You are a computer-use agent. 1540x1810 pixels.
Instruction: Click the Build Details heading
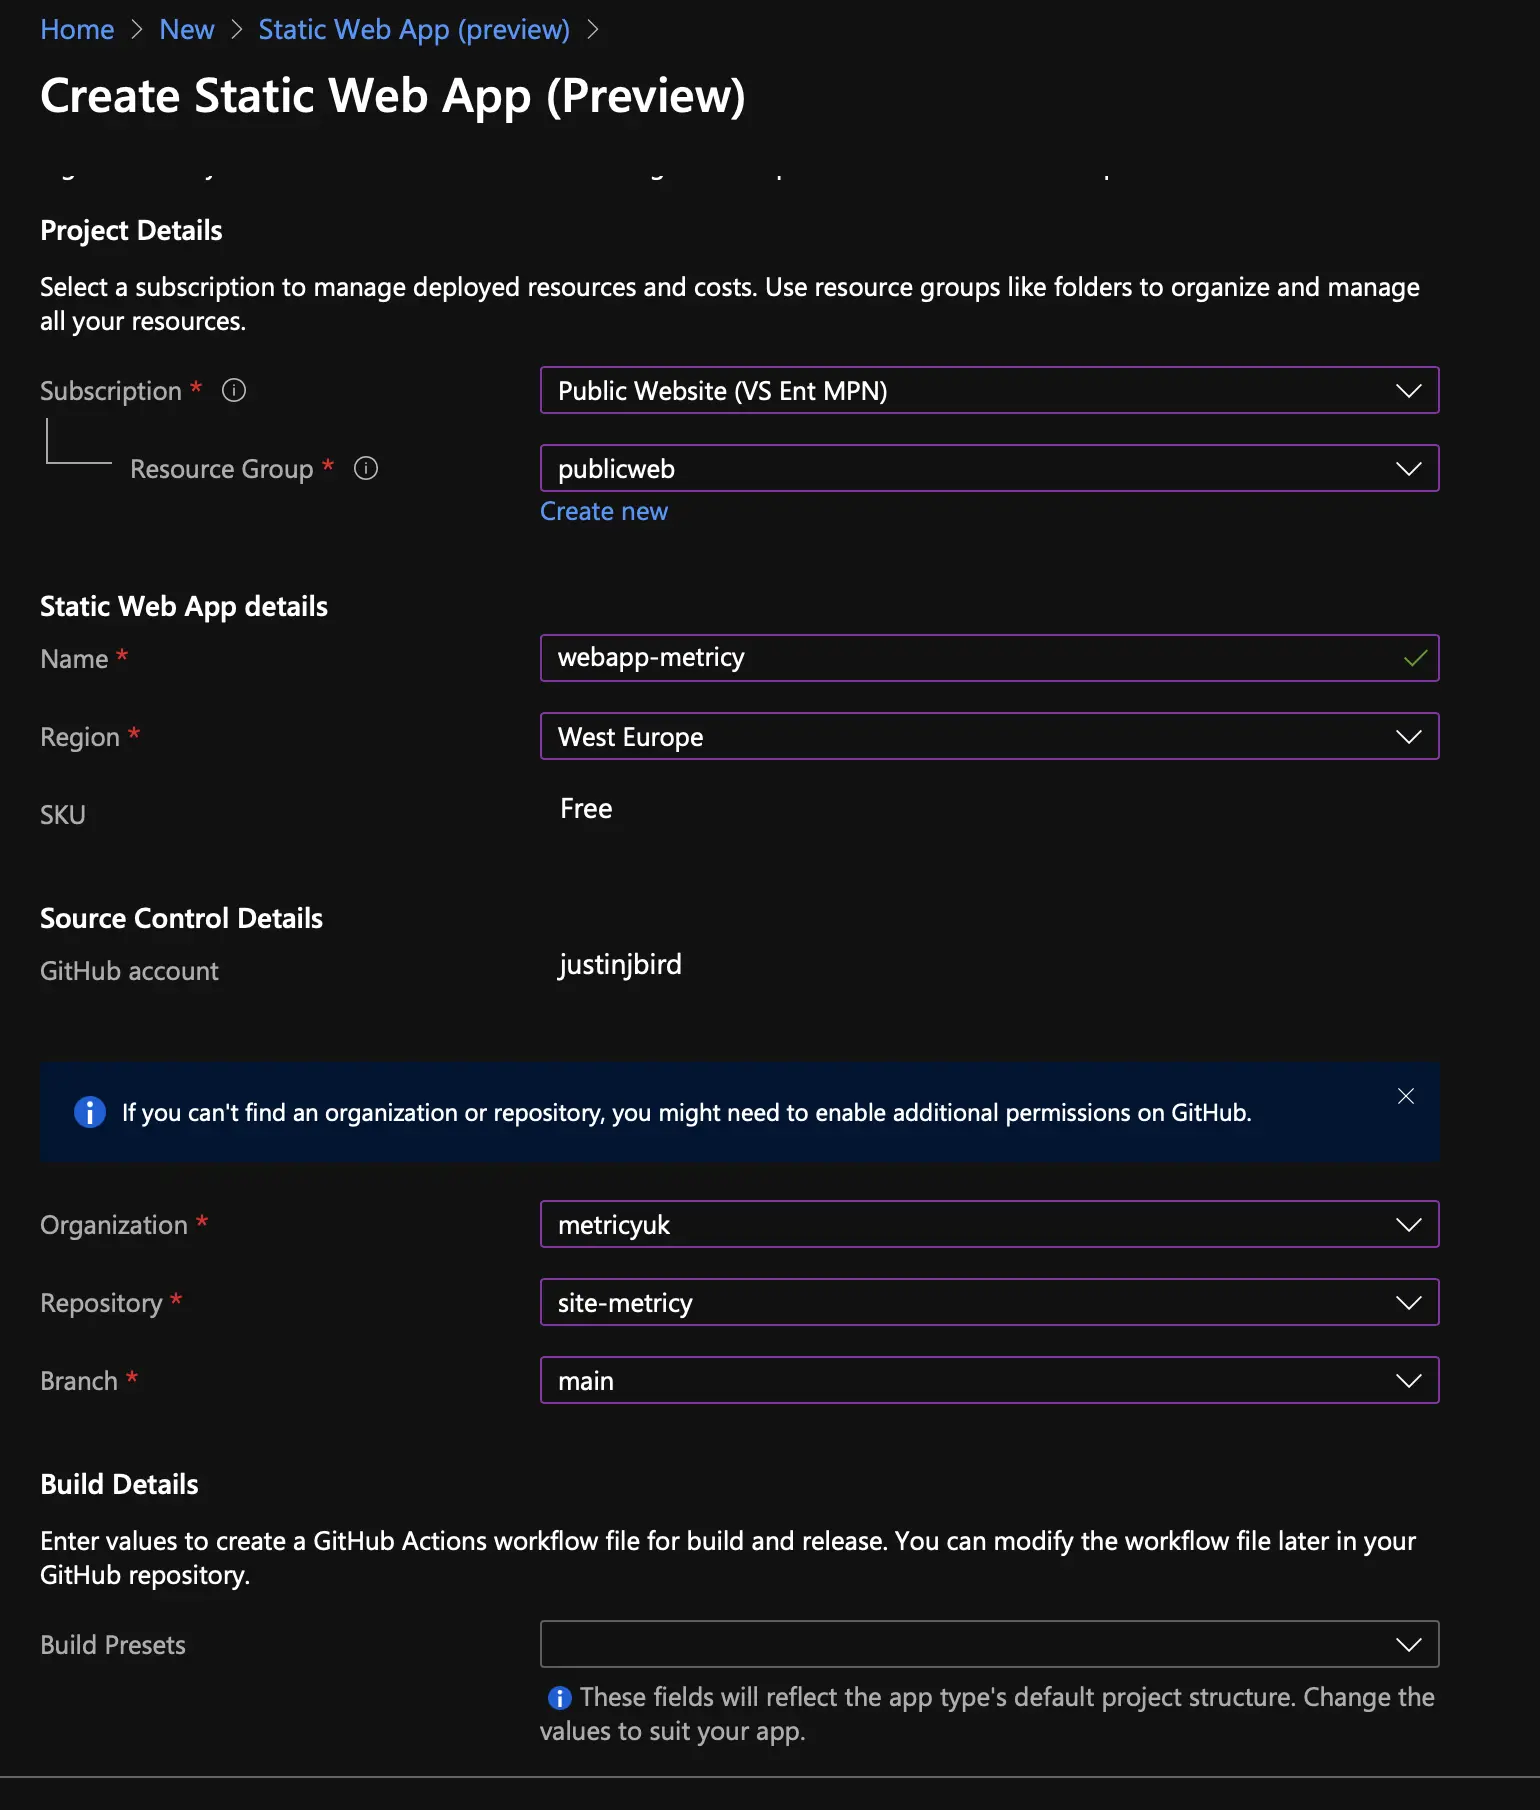coord(119,1484)
